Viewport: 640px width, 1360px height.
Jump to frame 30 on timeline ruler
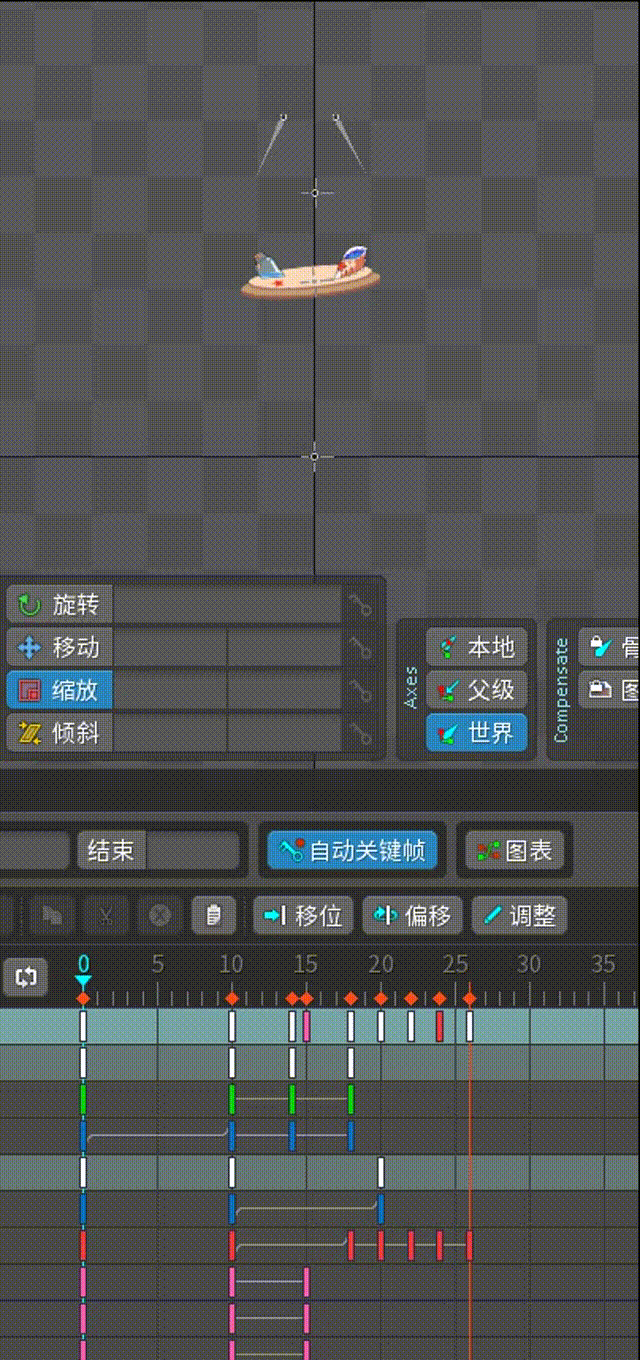click(x=529, y=964)
